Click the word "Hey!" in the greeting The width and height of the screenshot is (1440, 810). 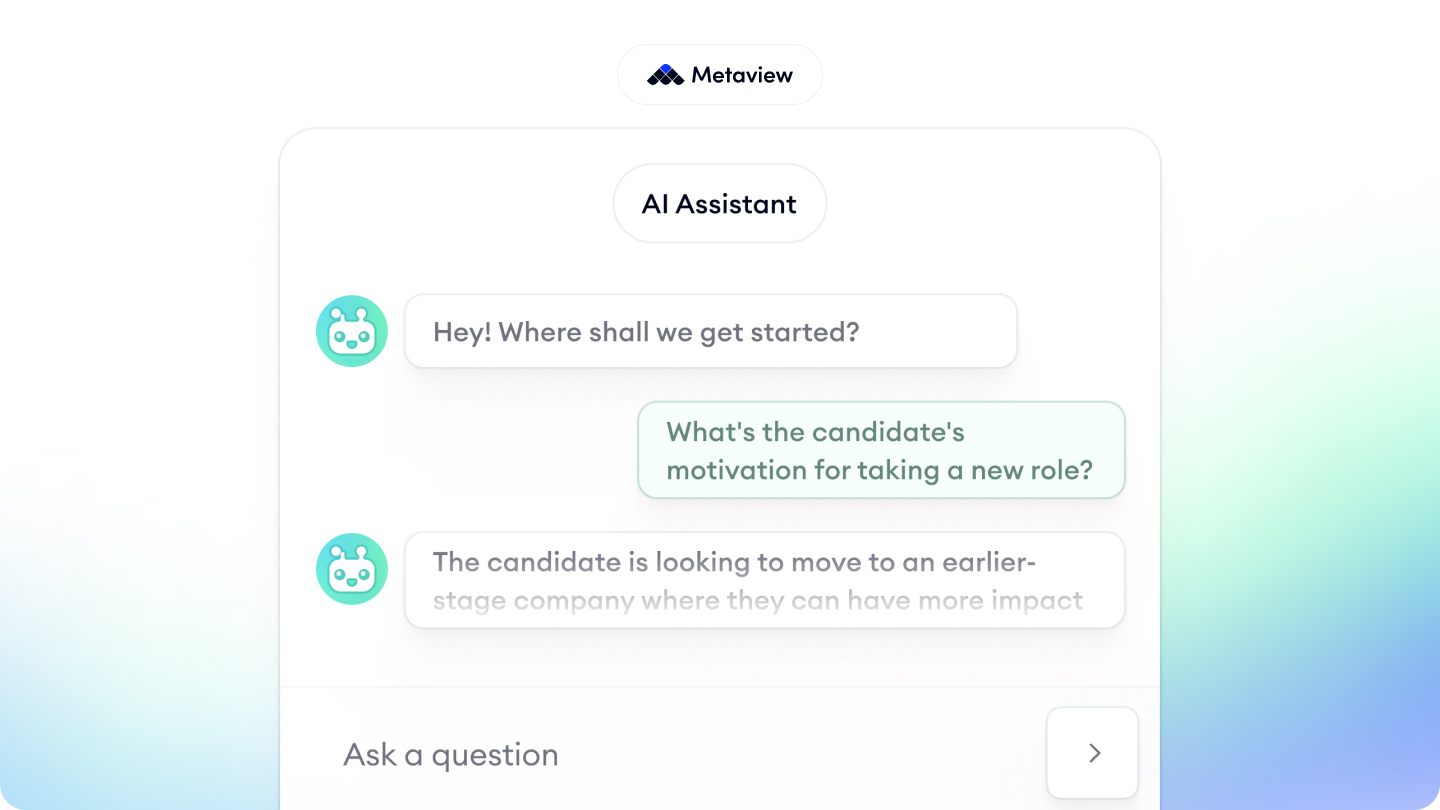click(x=462, y=332)
